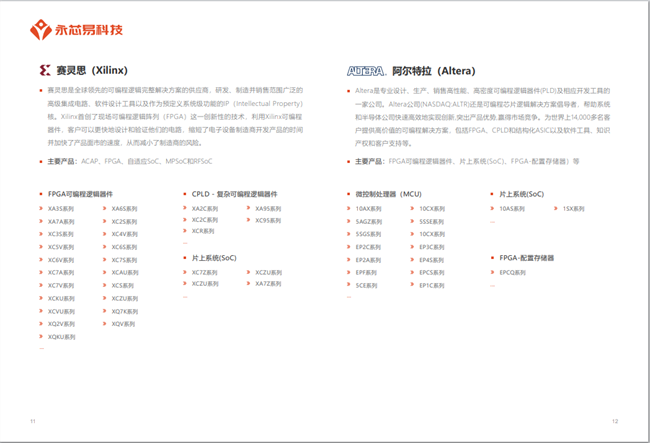Click the arrow icon beside EPCQ系列
650x443 pixels.
point(494,272)
